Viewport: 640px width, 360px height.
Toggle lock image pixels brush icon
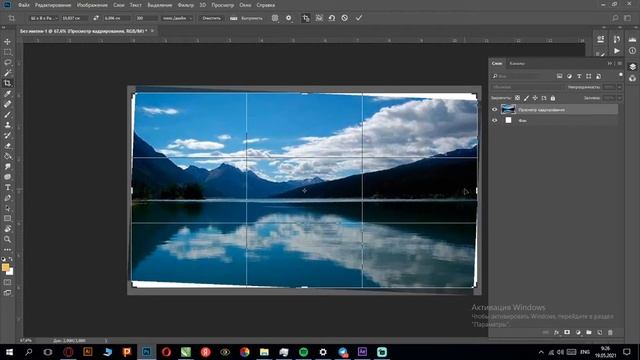526,98
